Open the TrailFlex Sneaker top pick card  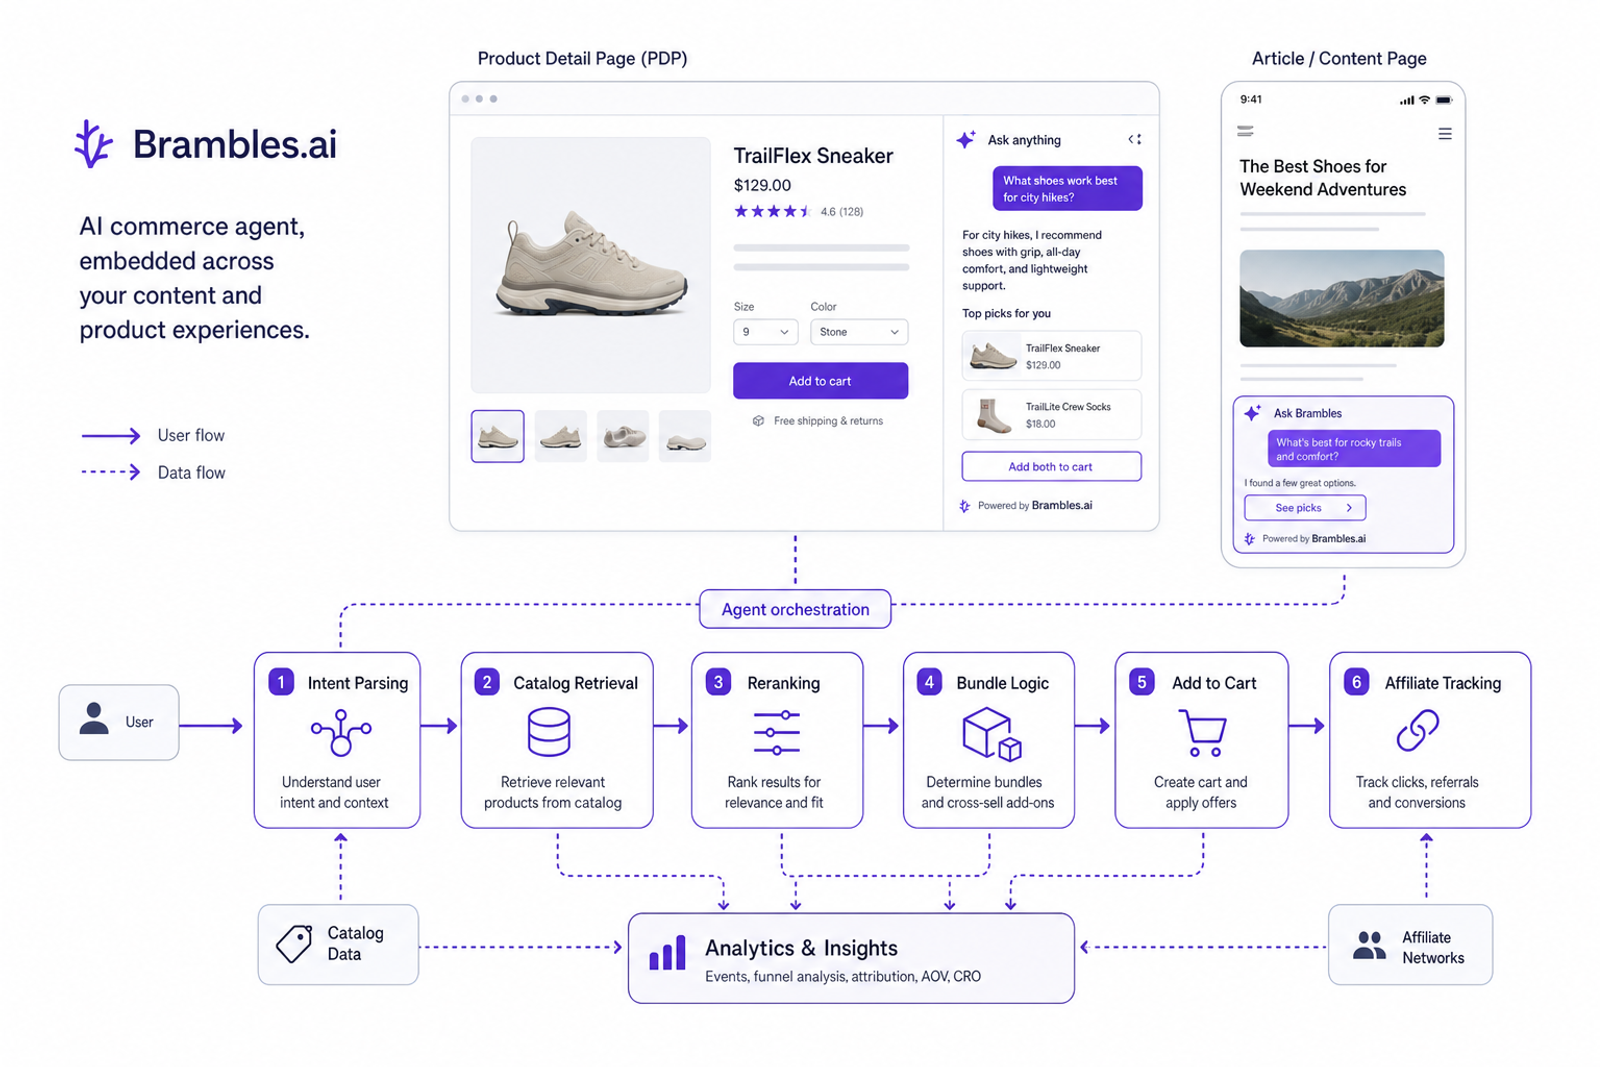[1051, 356]
